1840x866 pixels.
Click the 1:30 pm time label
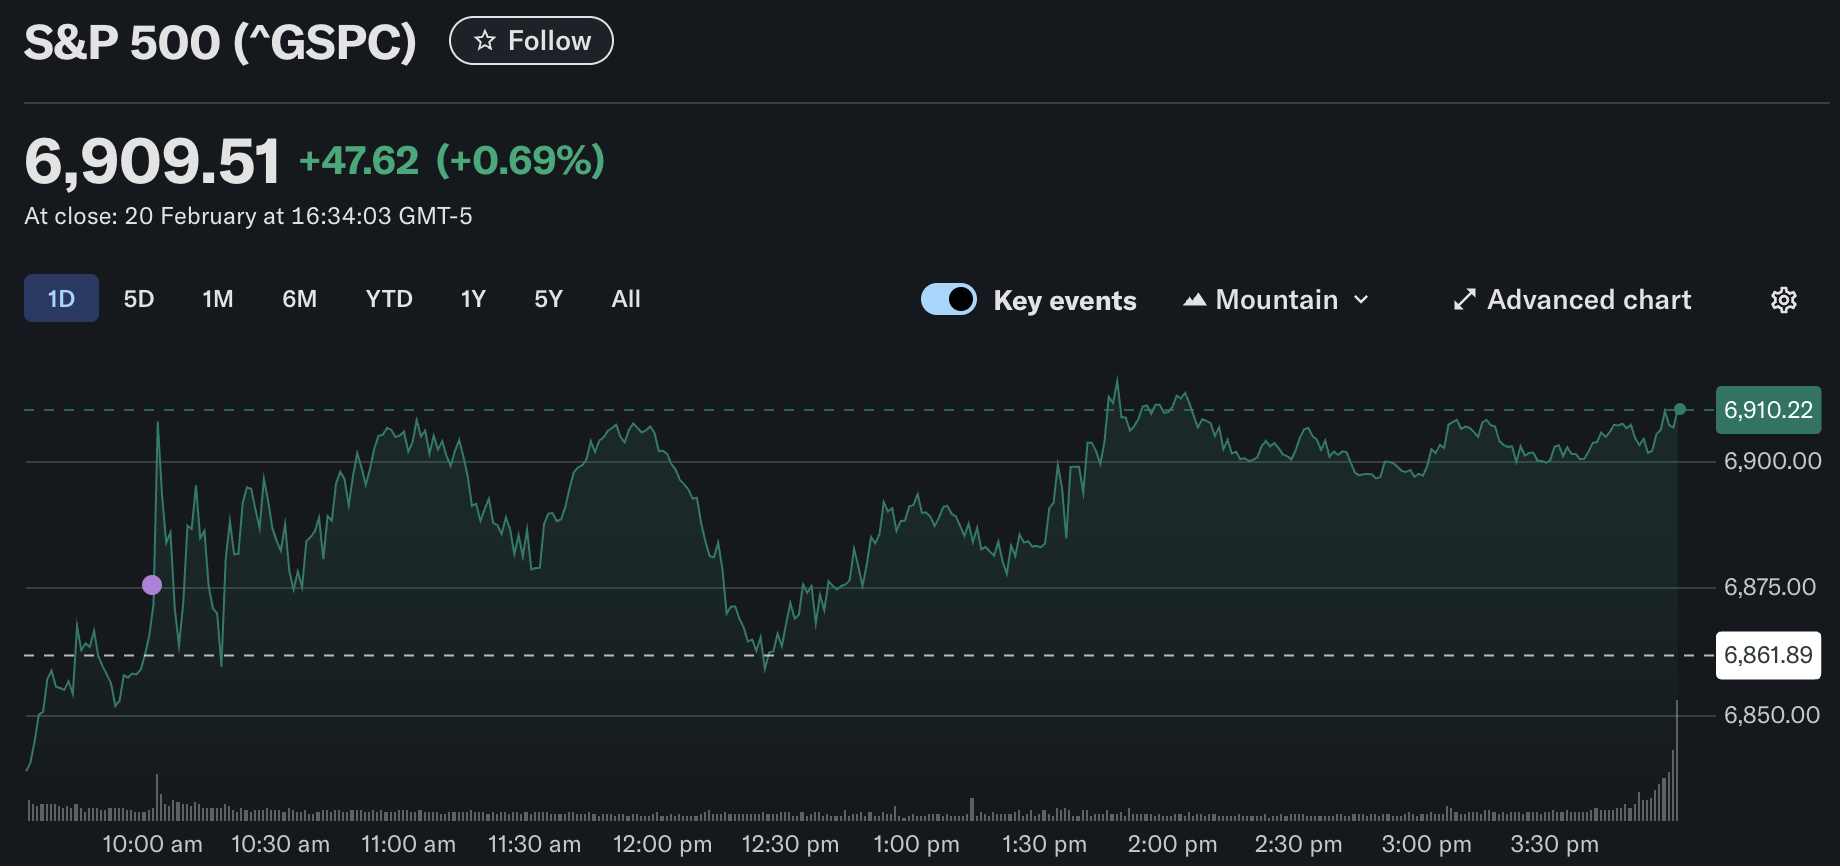[x=1044, y=844]
